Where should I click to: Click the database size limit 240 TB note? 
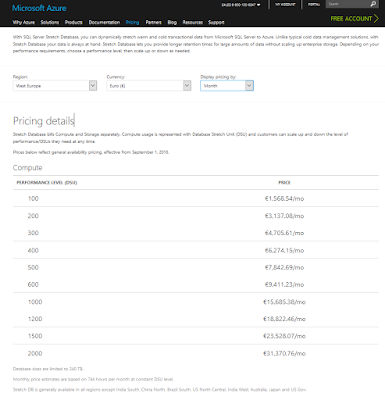[x=48, y=369]
